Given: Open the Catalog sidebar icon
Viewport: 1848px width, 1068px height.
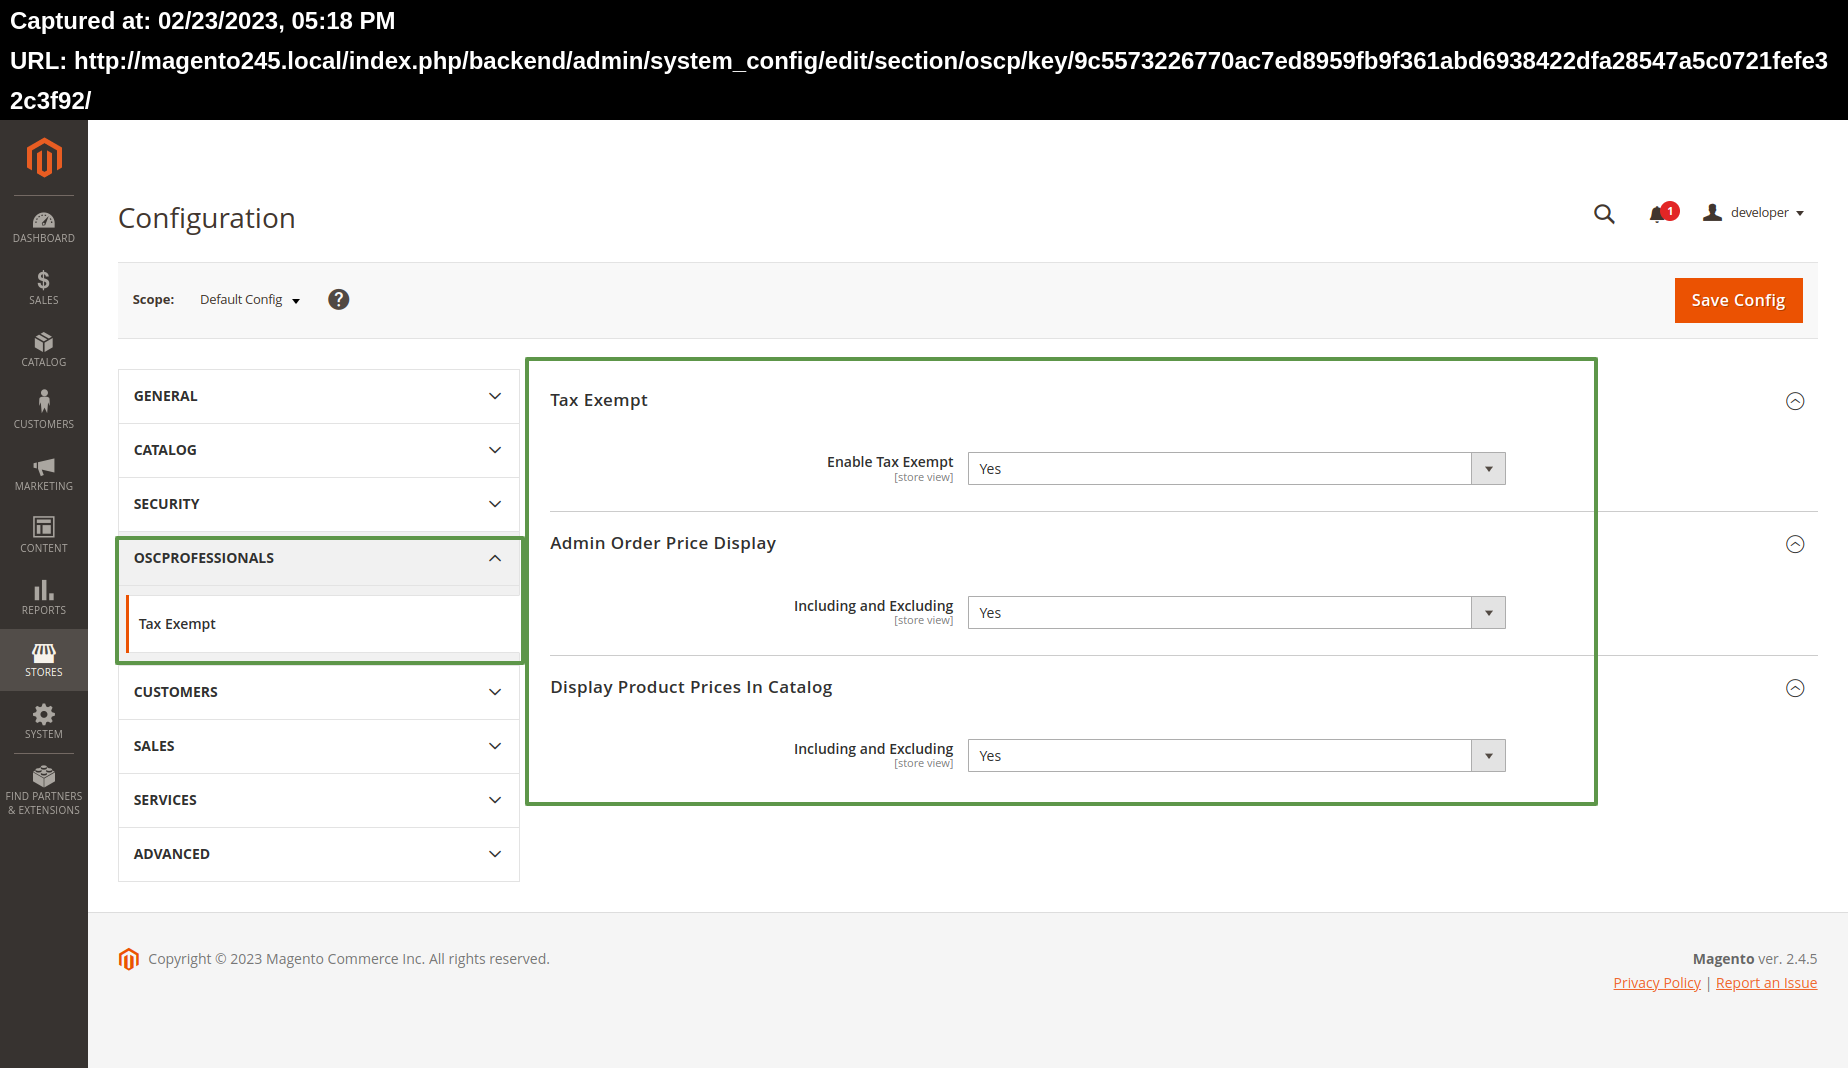Looking at the screenshot, I should (44, 349).
